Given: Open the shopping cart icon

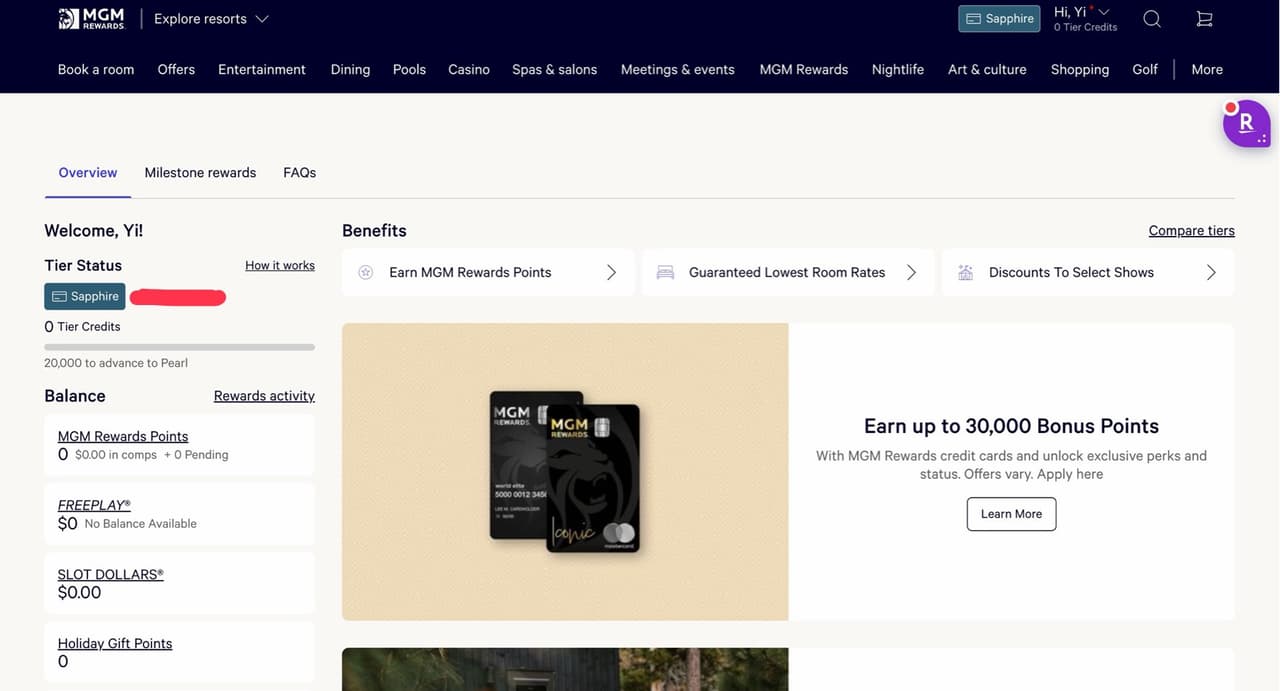Looking at the screenshot, I should (1204, 19).
